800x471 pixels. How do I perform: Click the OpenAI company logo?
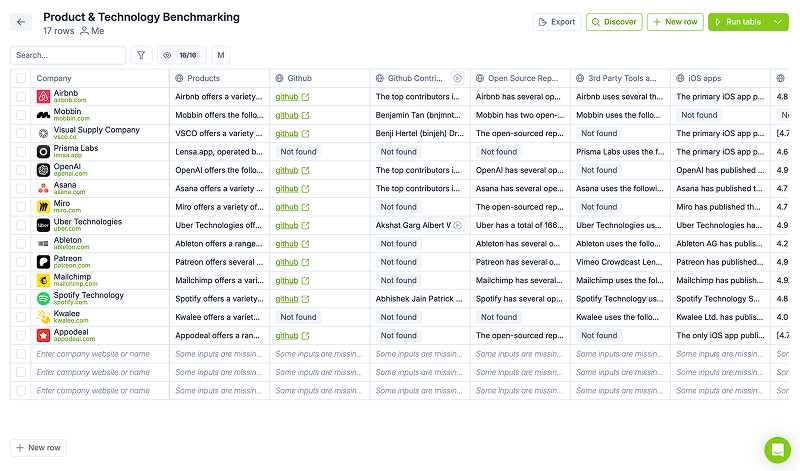click(x=43, y=170)
